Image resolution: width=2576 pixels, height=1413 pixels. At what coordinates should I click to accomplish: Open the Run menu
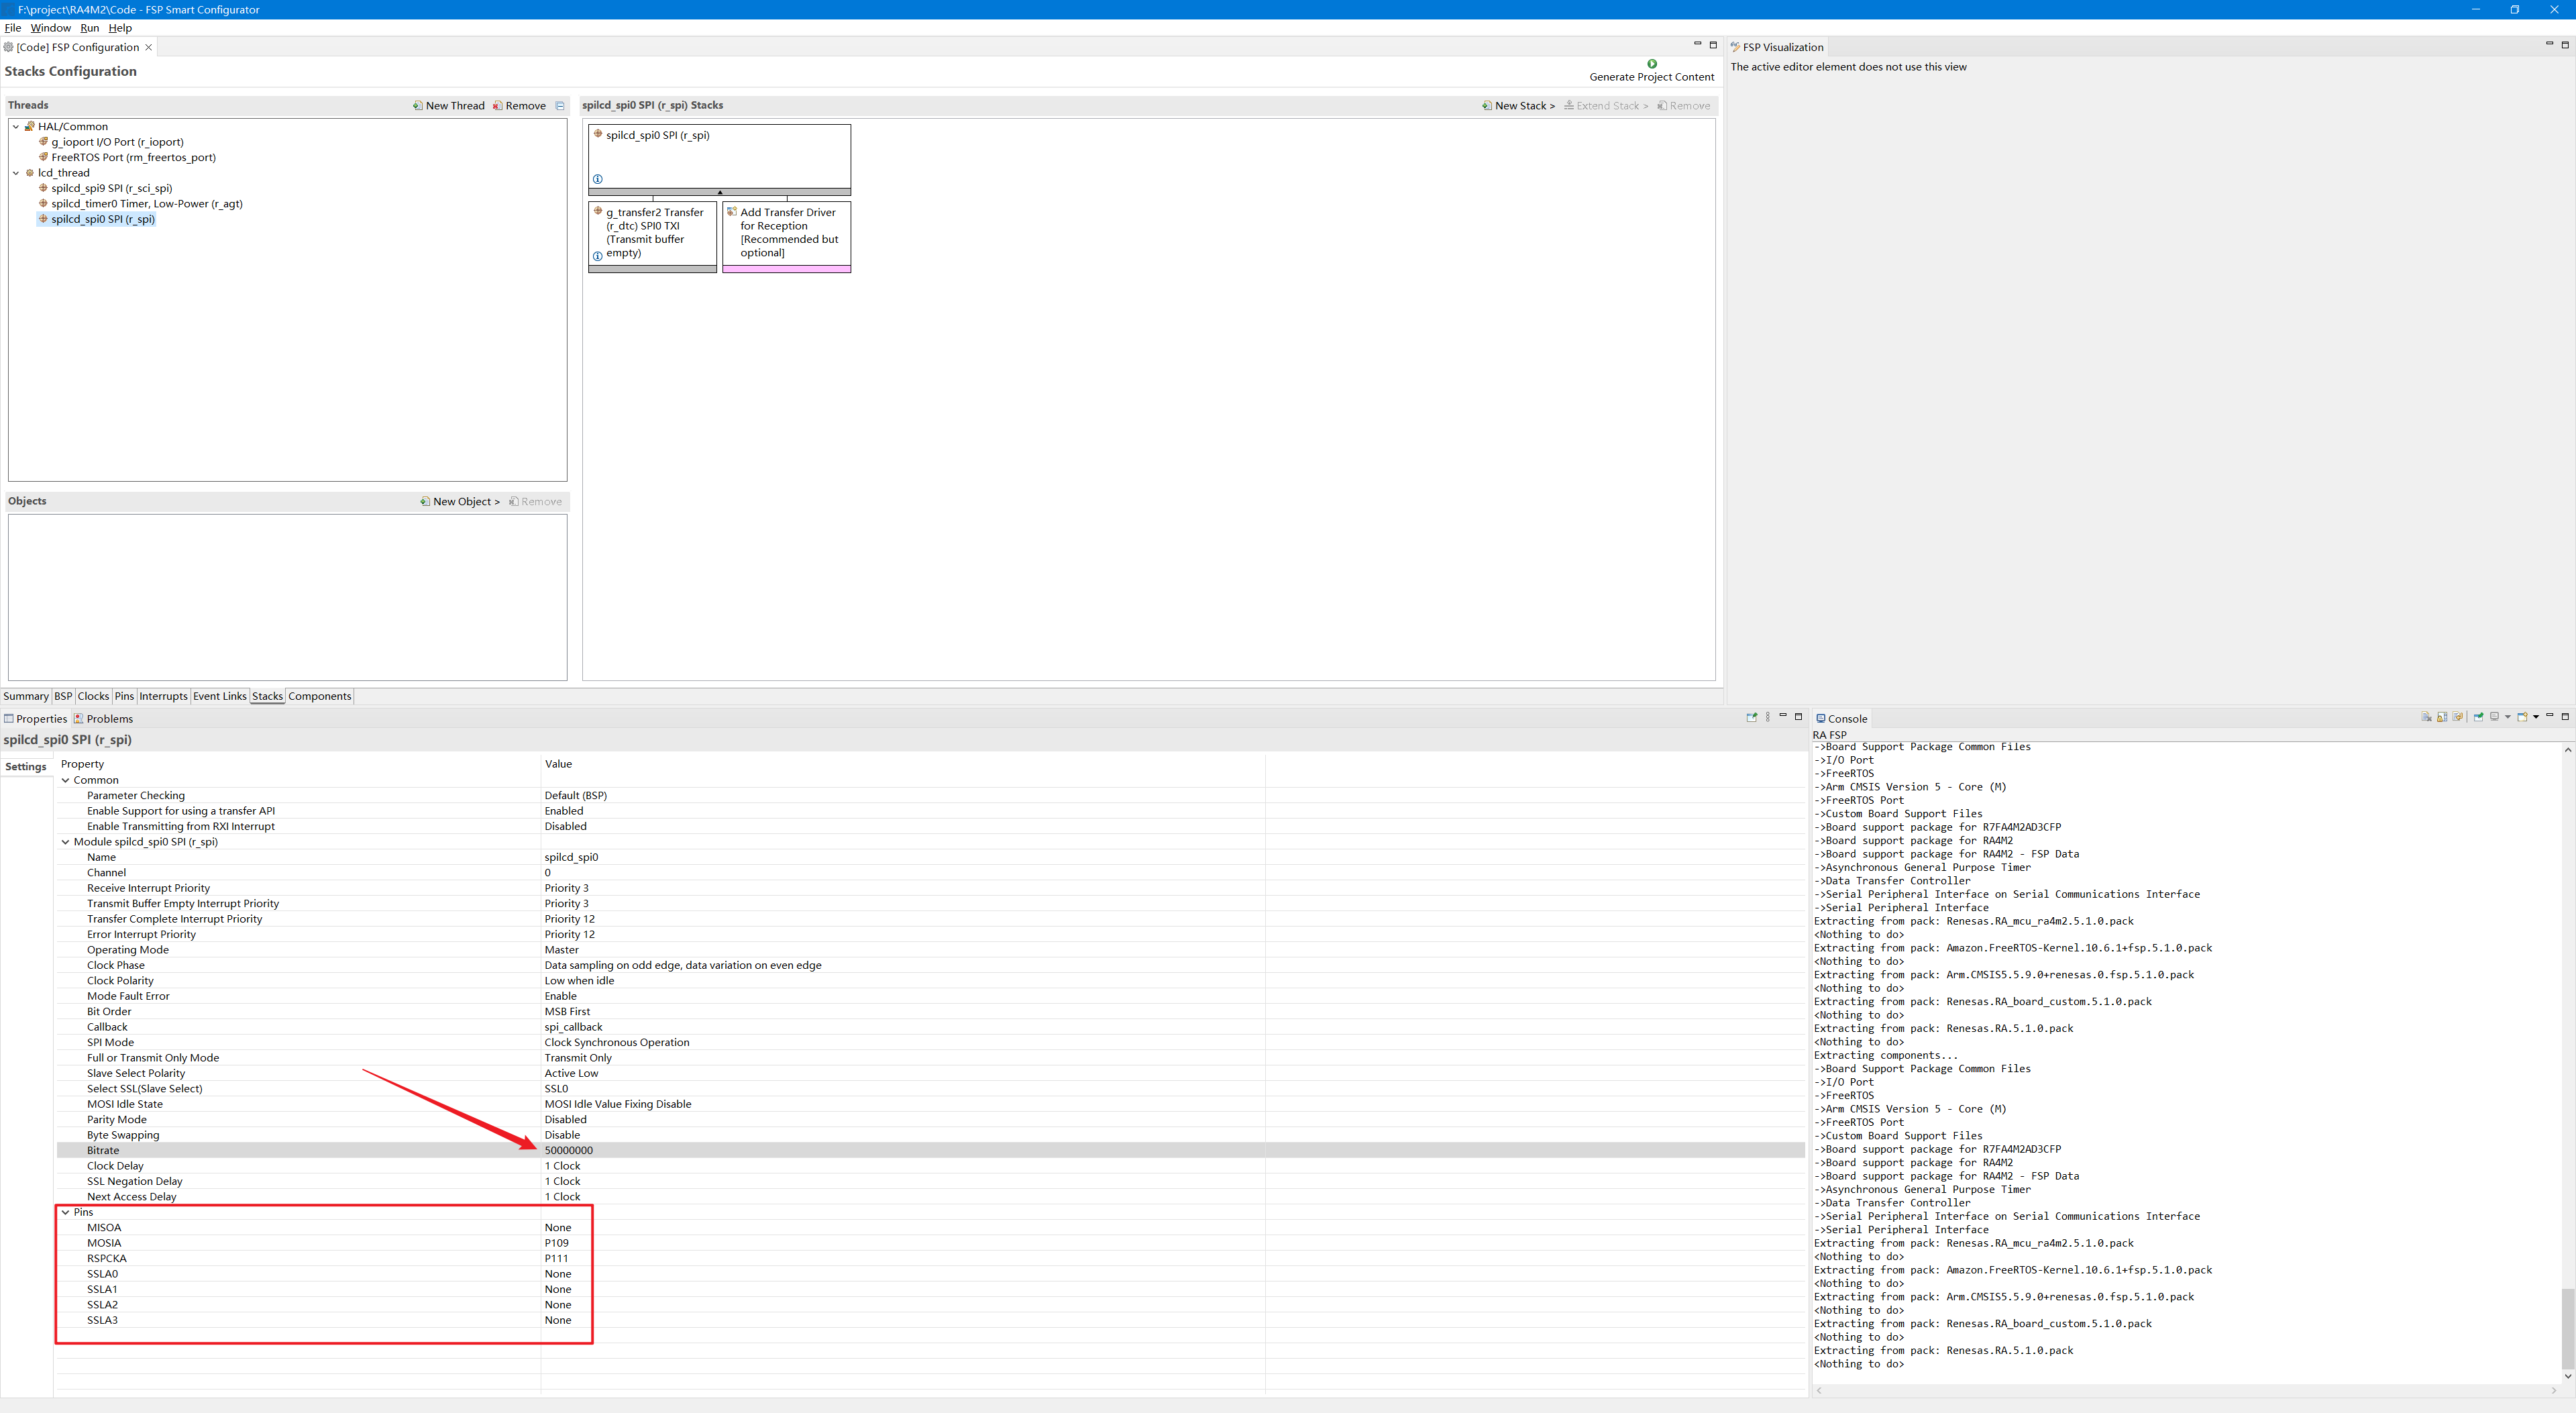(90, 28)
